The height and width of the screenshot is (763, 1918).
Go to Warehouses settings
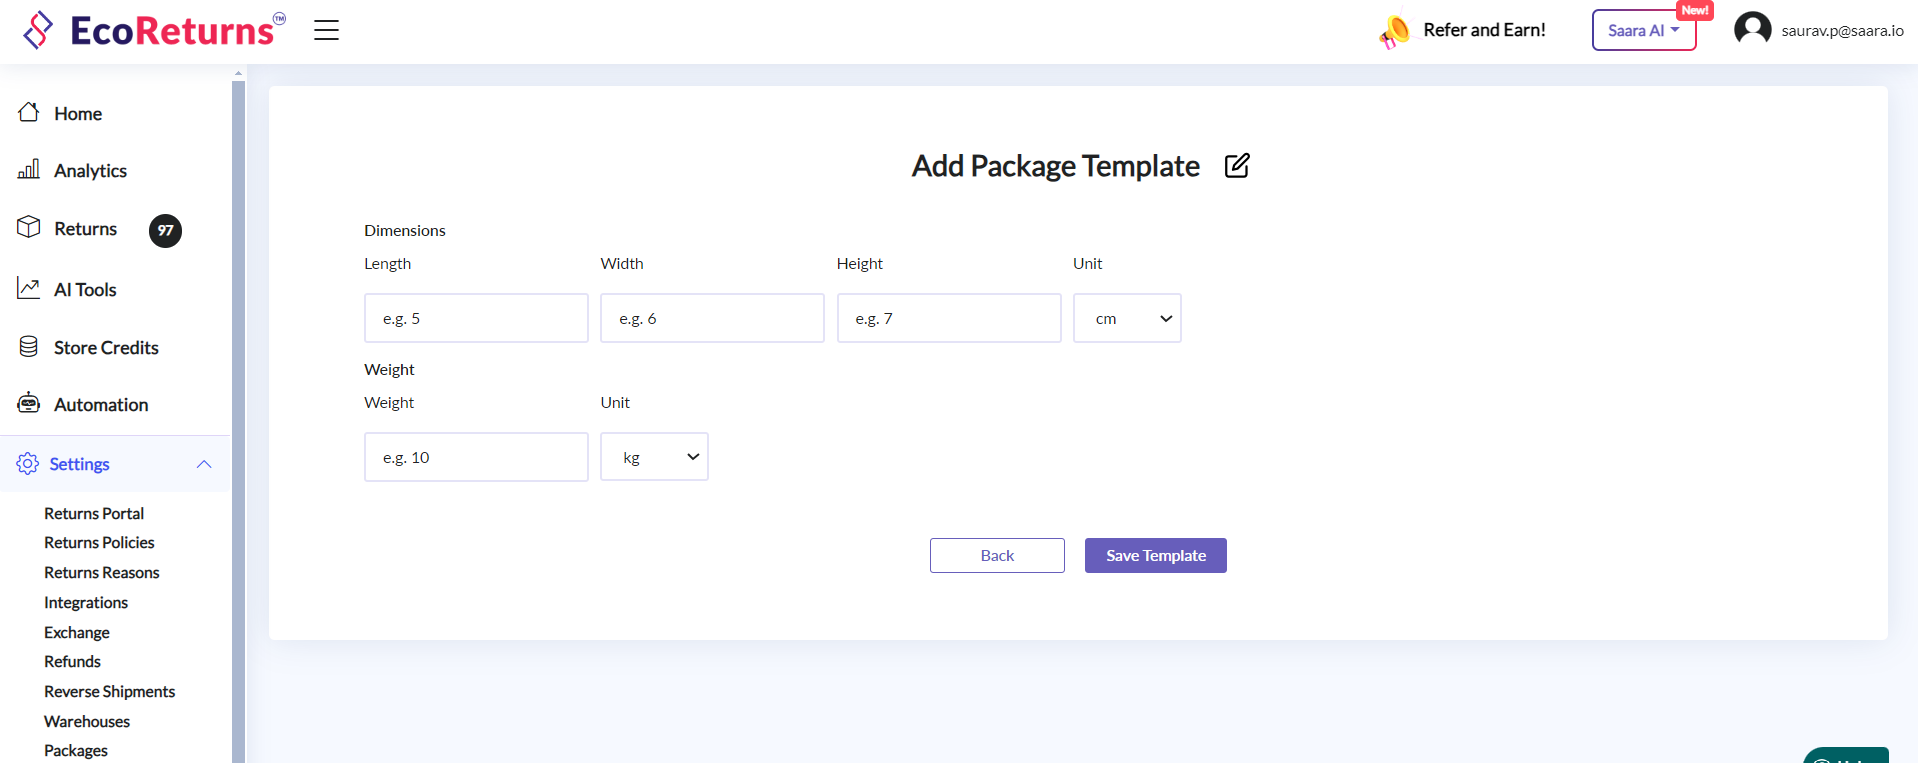coord(87,721)
